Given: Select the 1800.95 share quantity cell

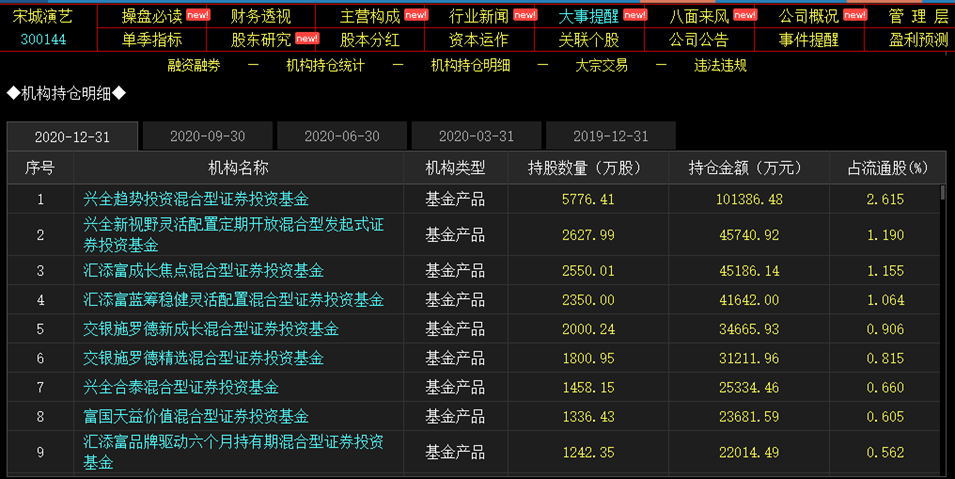Looking at the screenshot, I should pyautogui.click(x=588, y=359).
